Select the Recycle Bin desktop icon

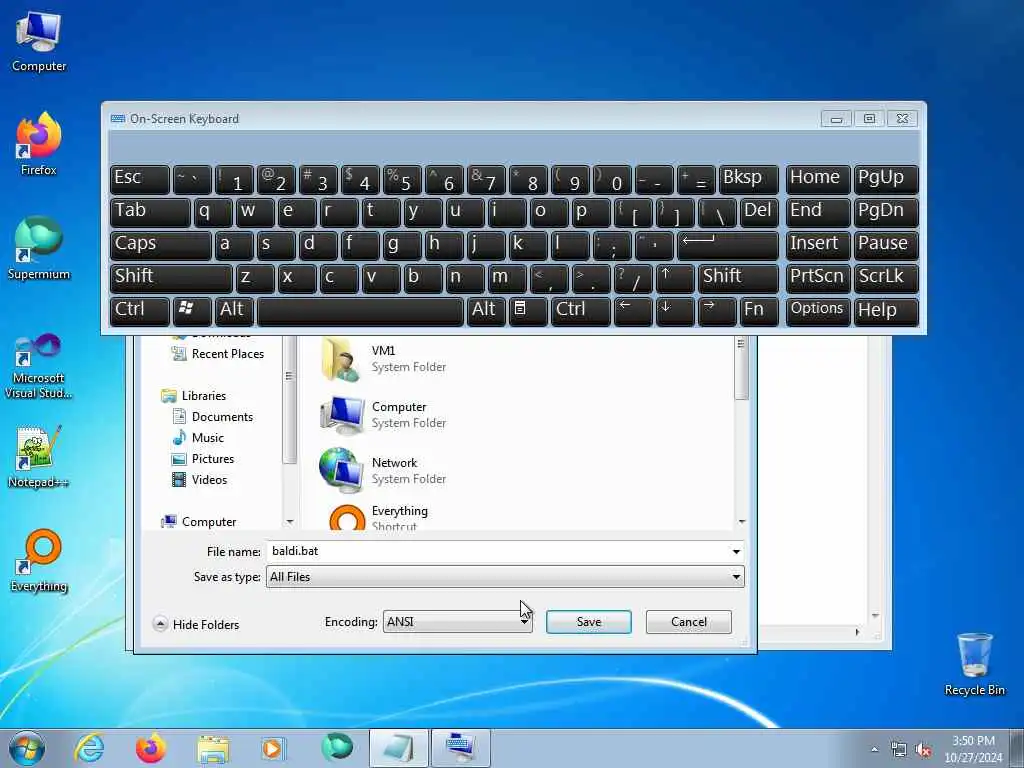click(974, 664)
